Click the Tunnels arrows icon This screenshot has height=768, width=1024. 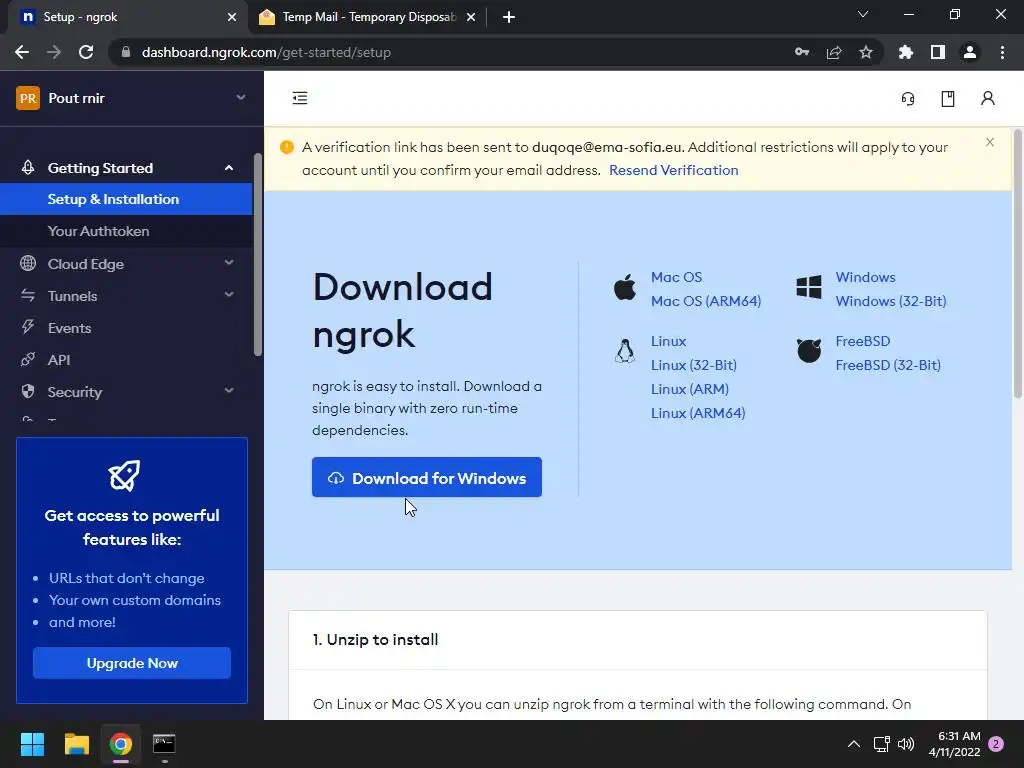tap(27, 295)
